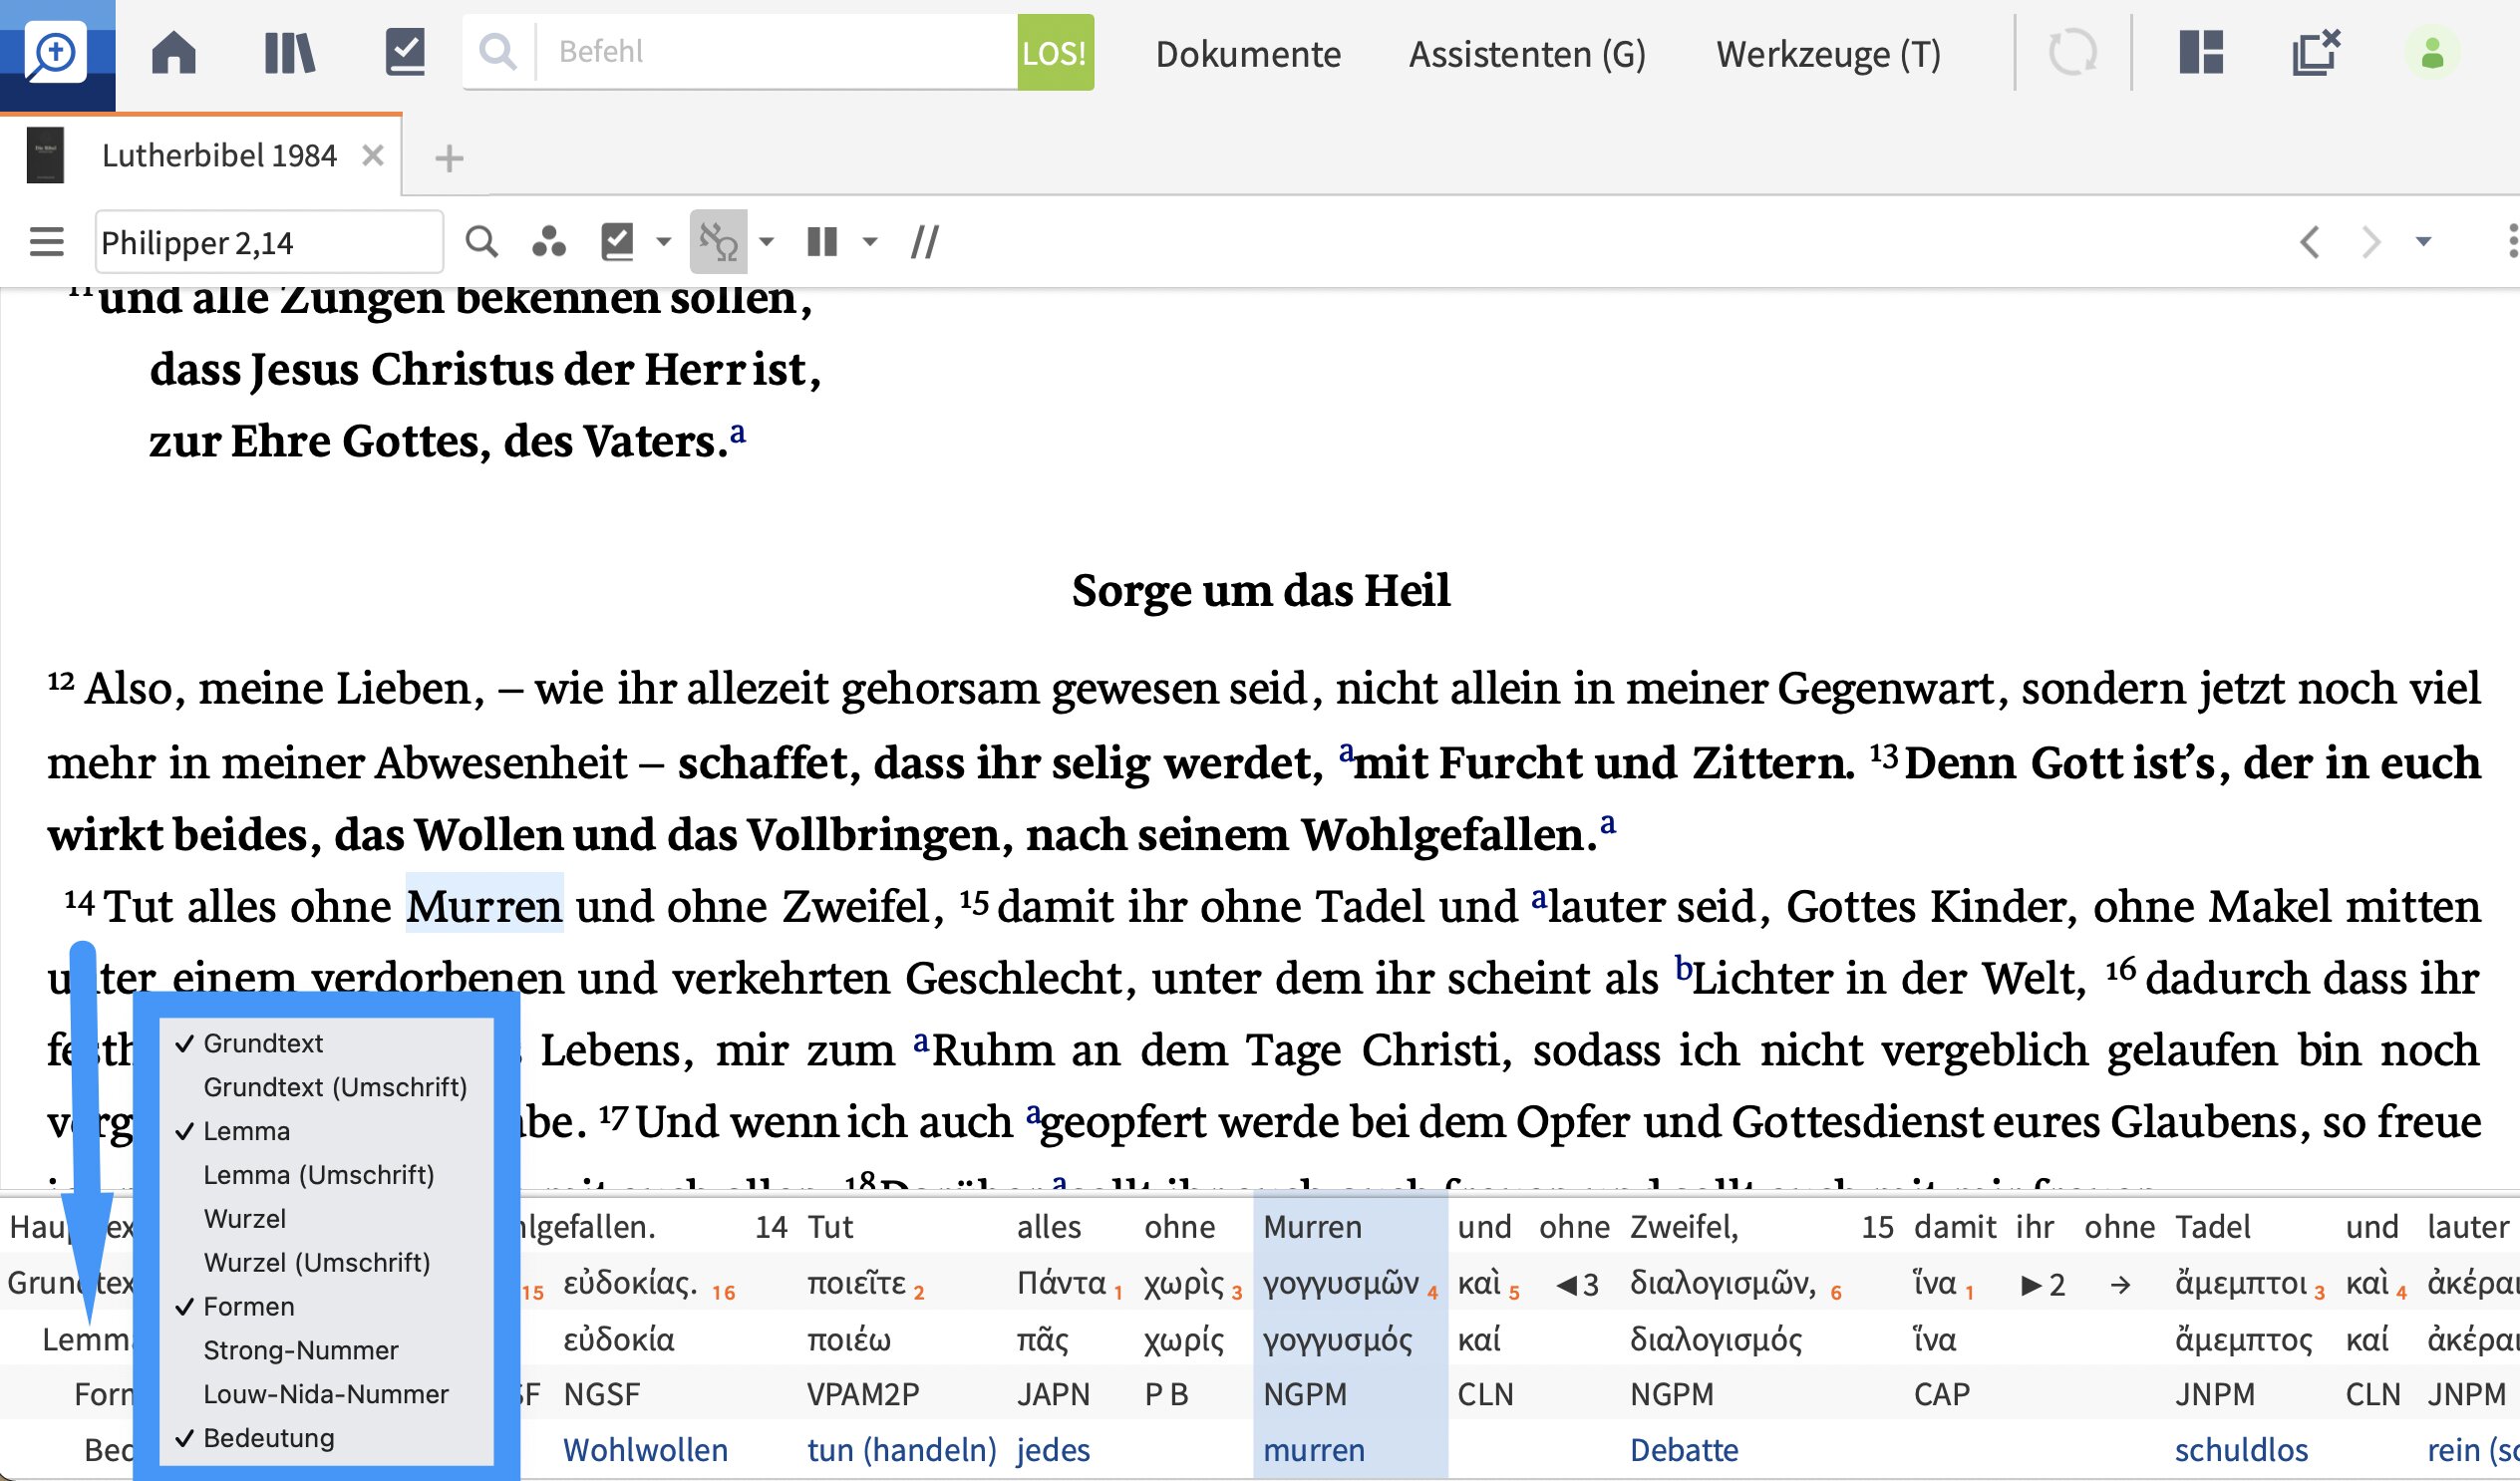Click morphology code VPAM2P
This screenshot has width=2520, height=1481.
click(863, 1395)
